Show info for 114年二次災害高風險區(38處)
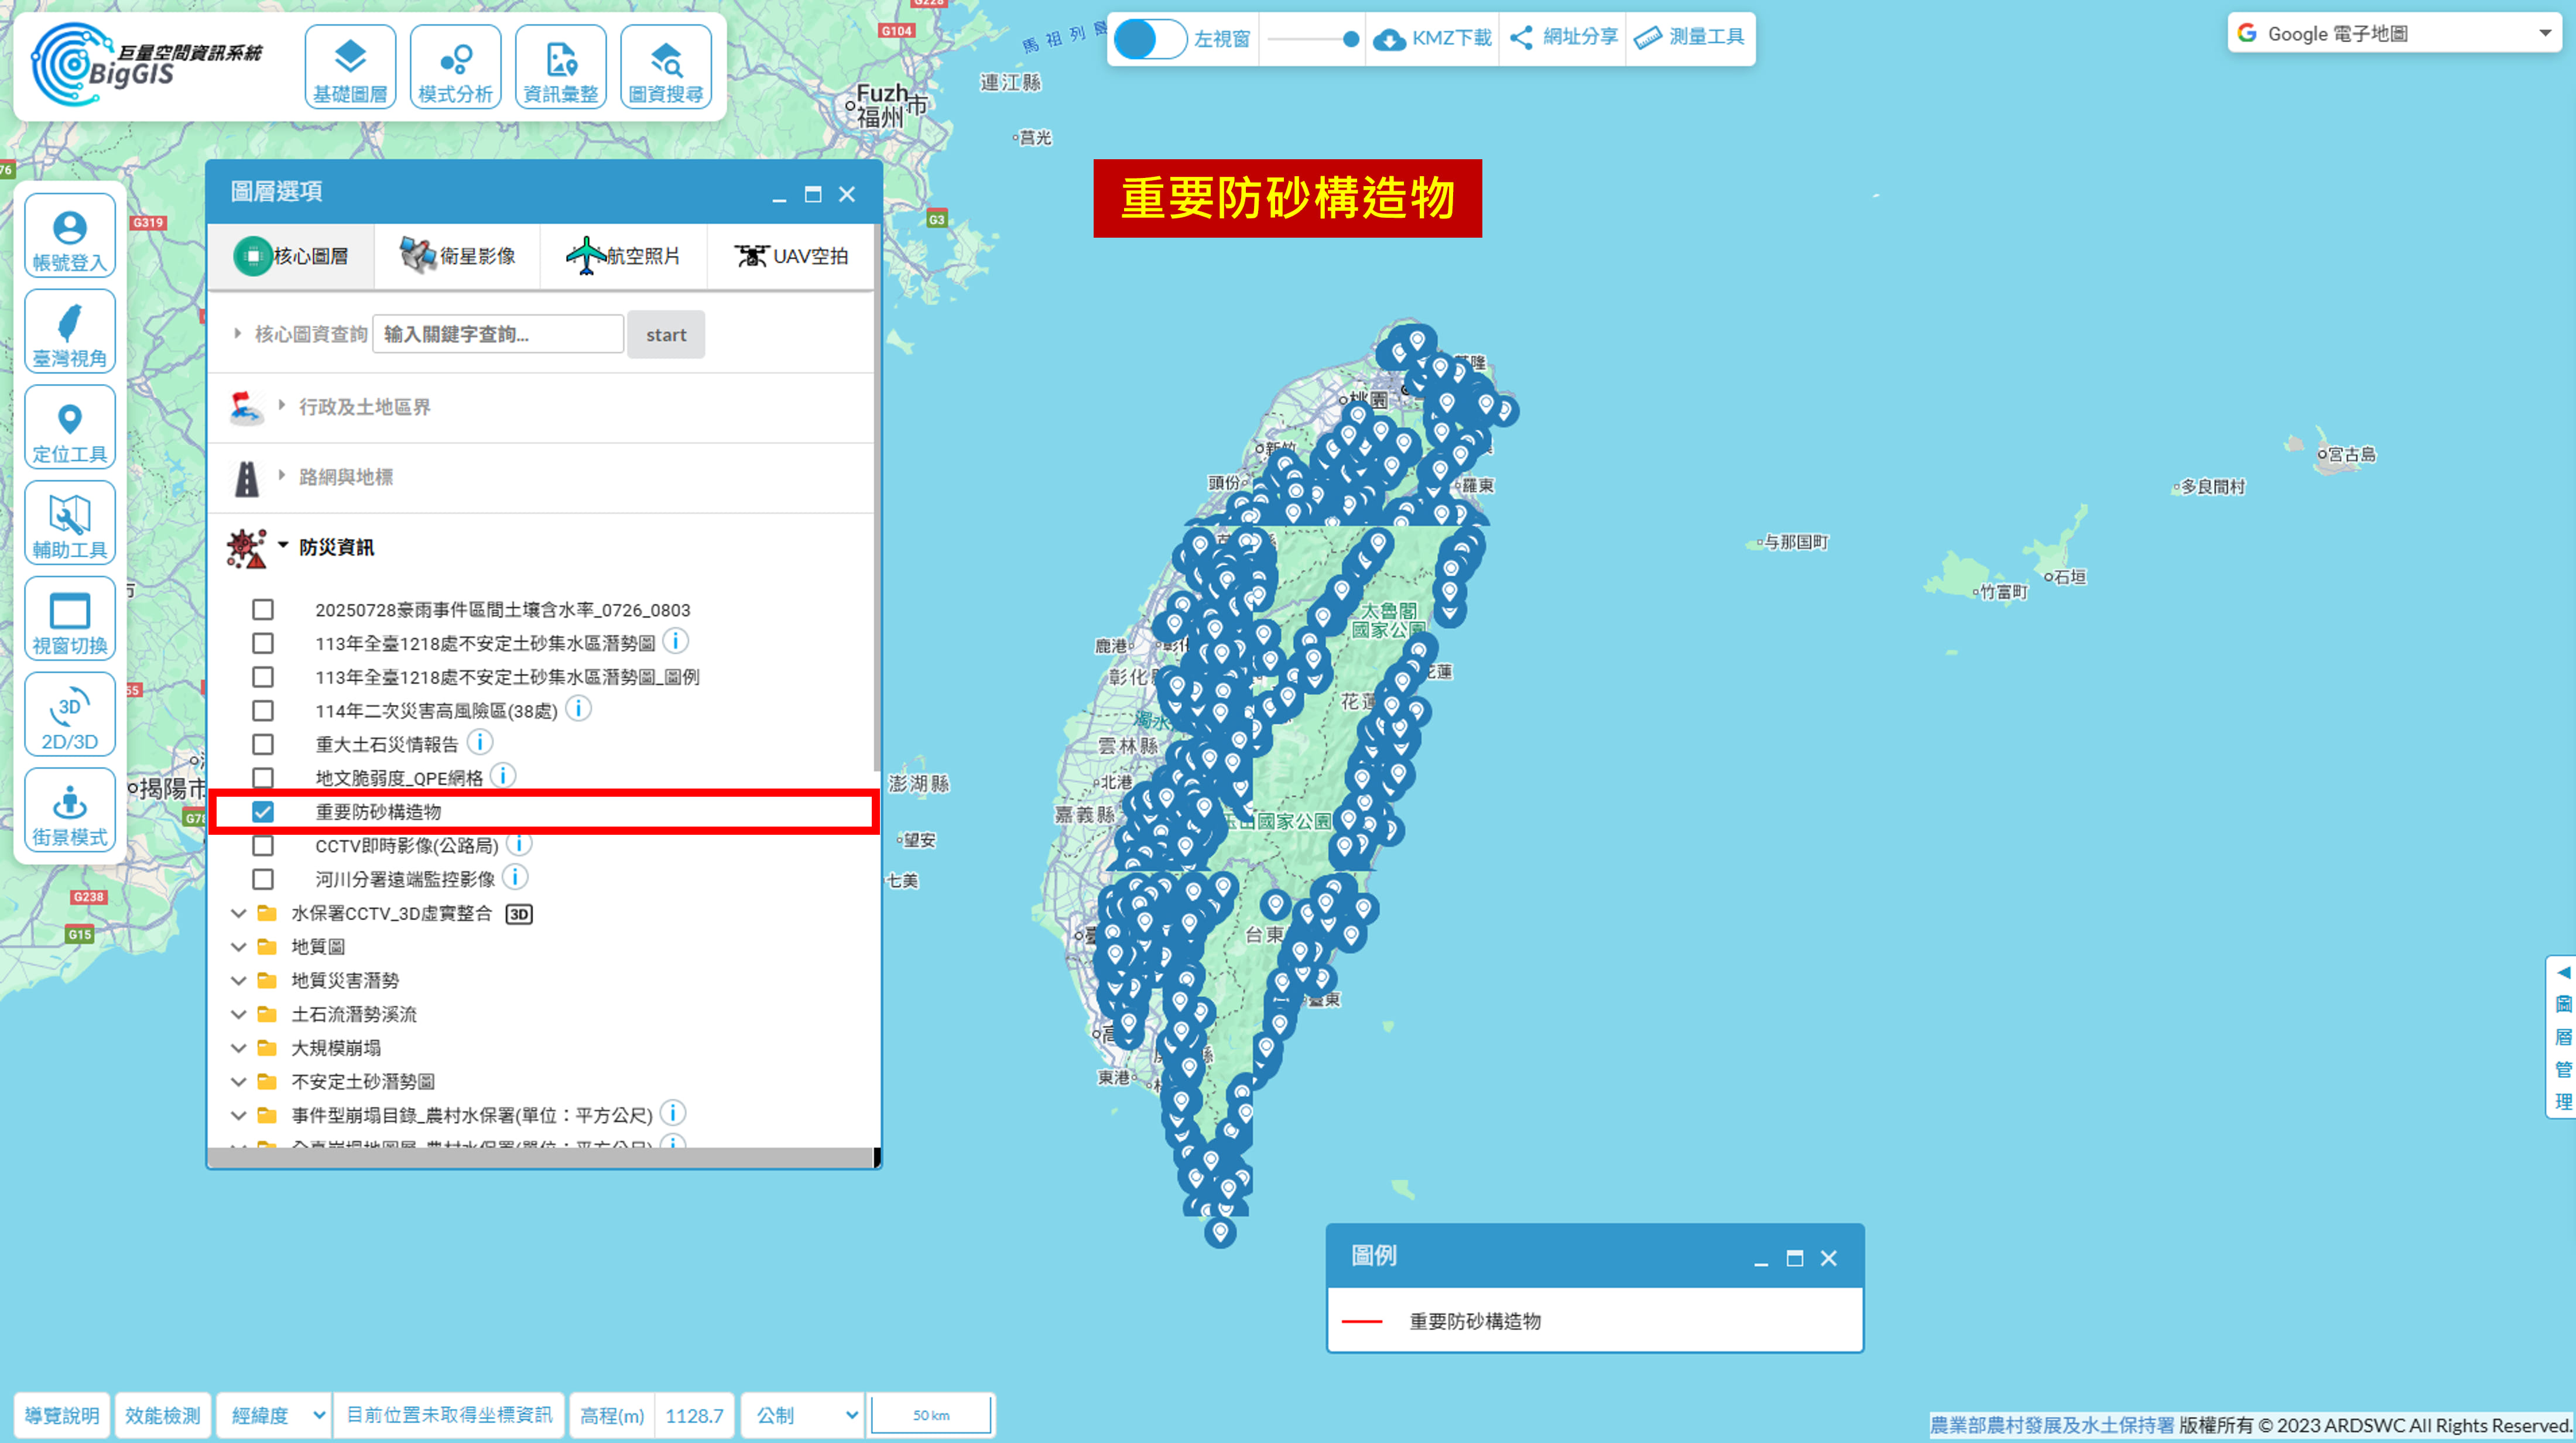 click(x=578, y=709)
